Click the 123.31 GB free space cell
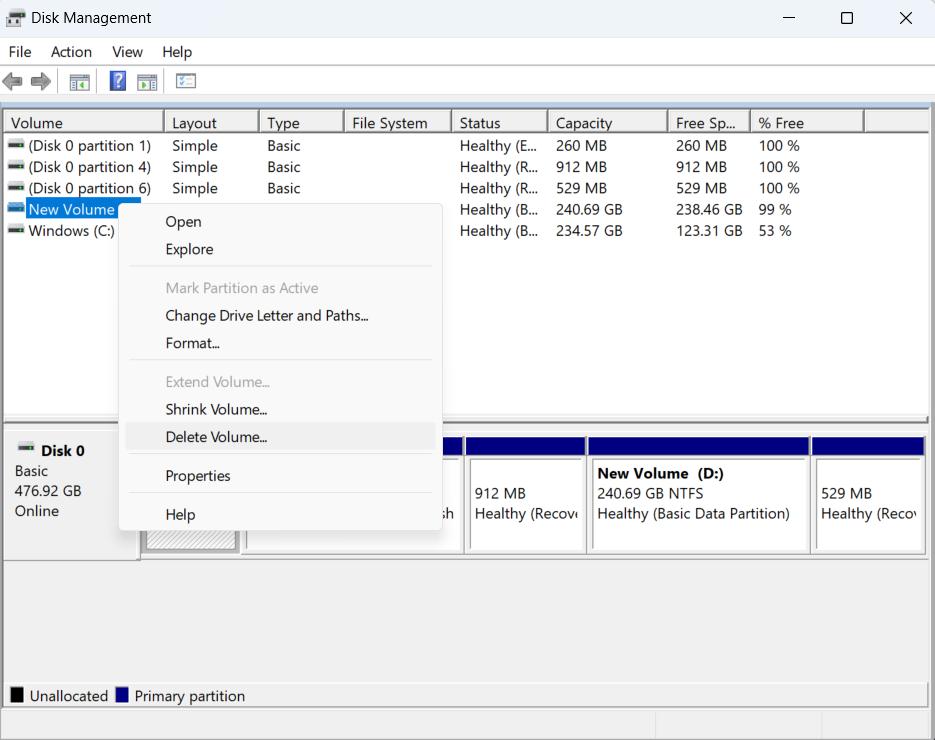This screenshot has height=740, width=935. tap(709, 231)
